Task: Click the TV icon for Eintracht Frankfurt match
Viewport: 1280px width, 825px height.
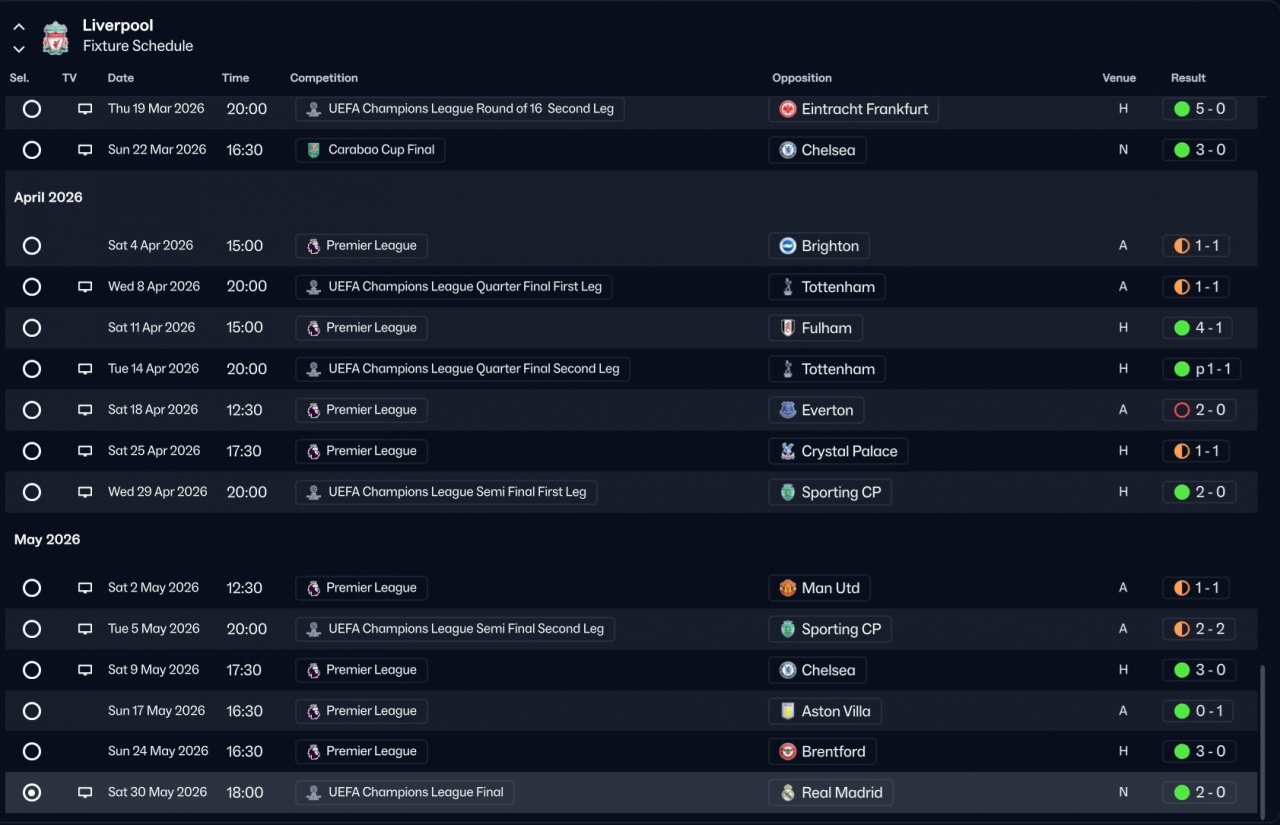Action: click(85, 109)
